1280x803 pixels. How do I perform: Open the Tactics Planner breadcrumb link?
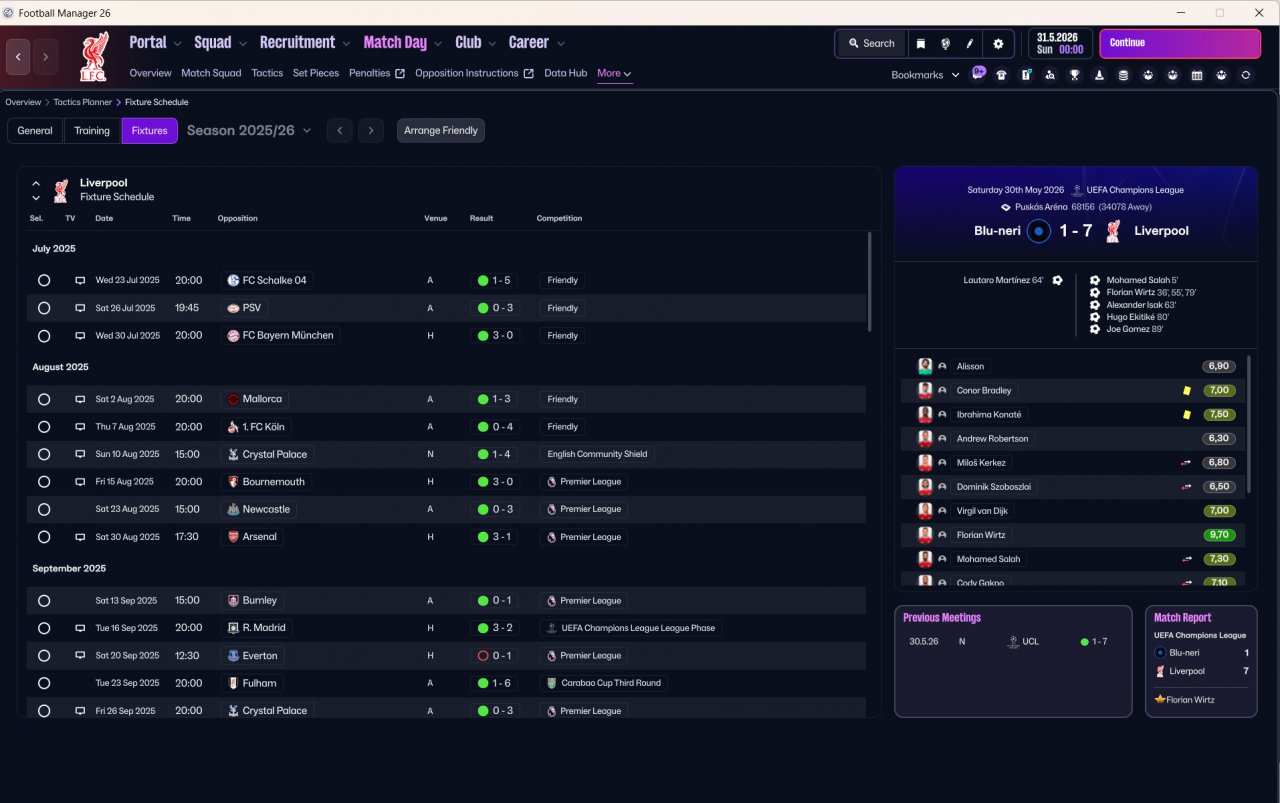click(83, 102)
